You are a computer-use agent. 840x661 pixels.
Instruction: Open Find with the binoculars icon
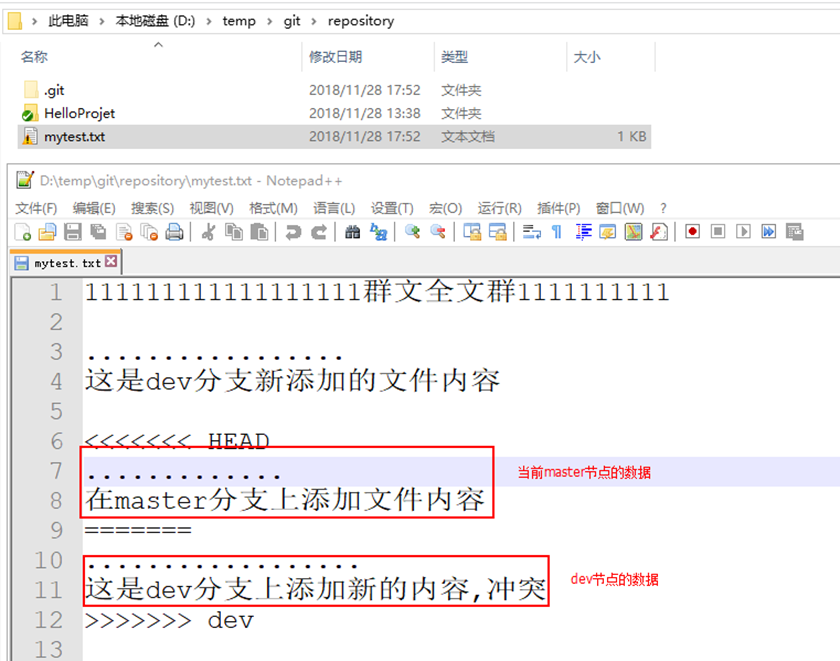352,232
